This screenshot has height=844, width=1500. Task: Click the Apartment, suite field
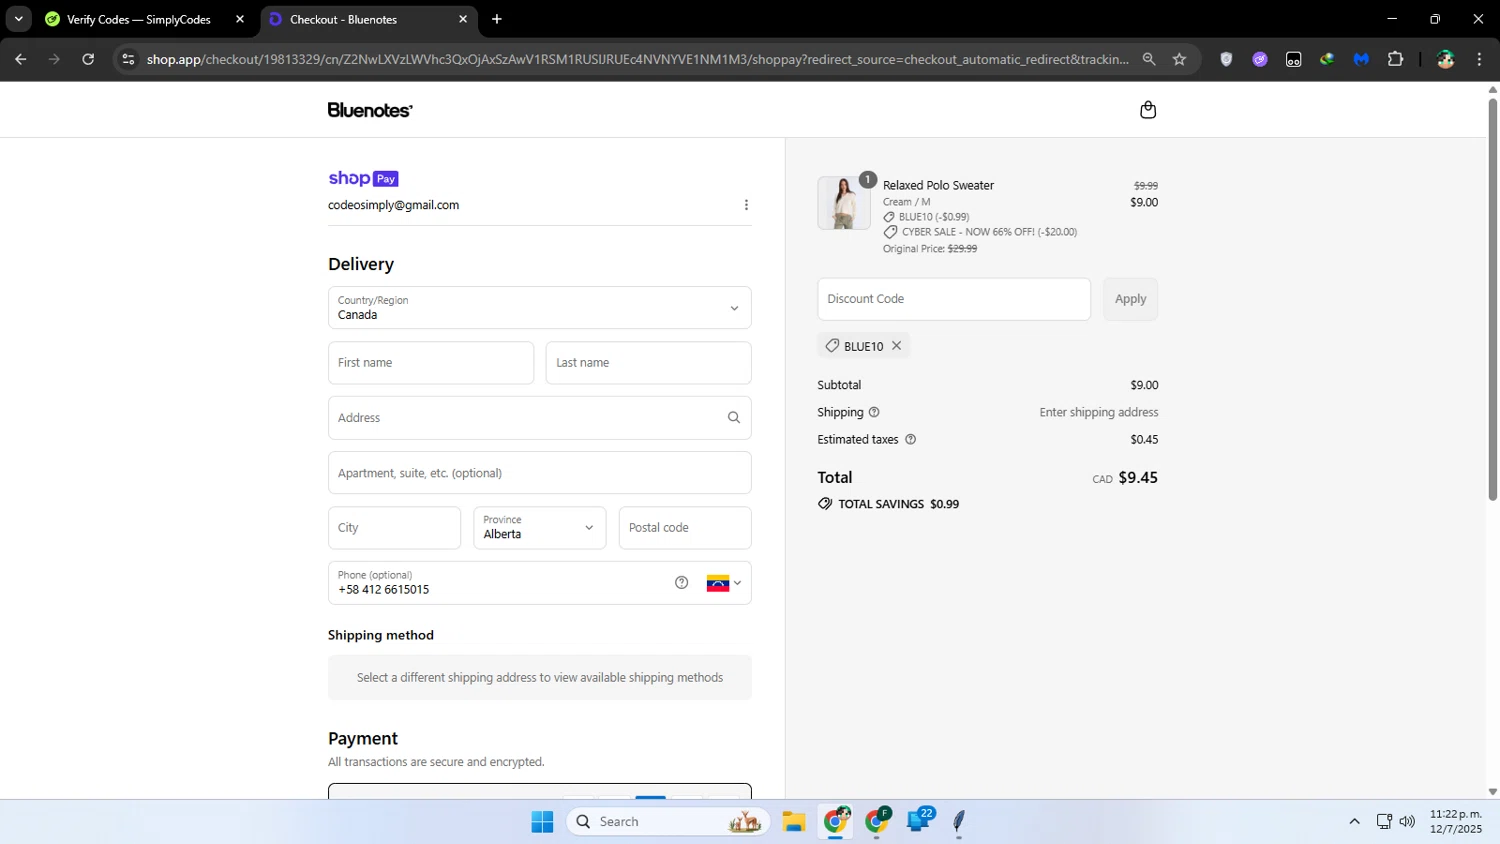(540, 473)
